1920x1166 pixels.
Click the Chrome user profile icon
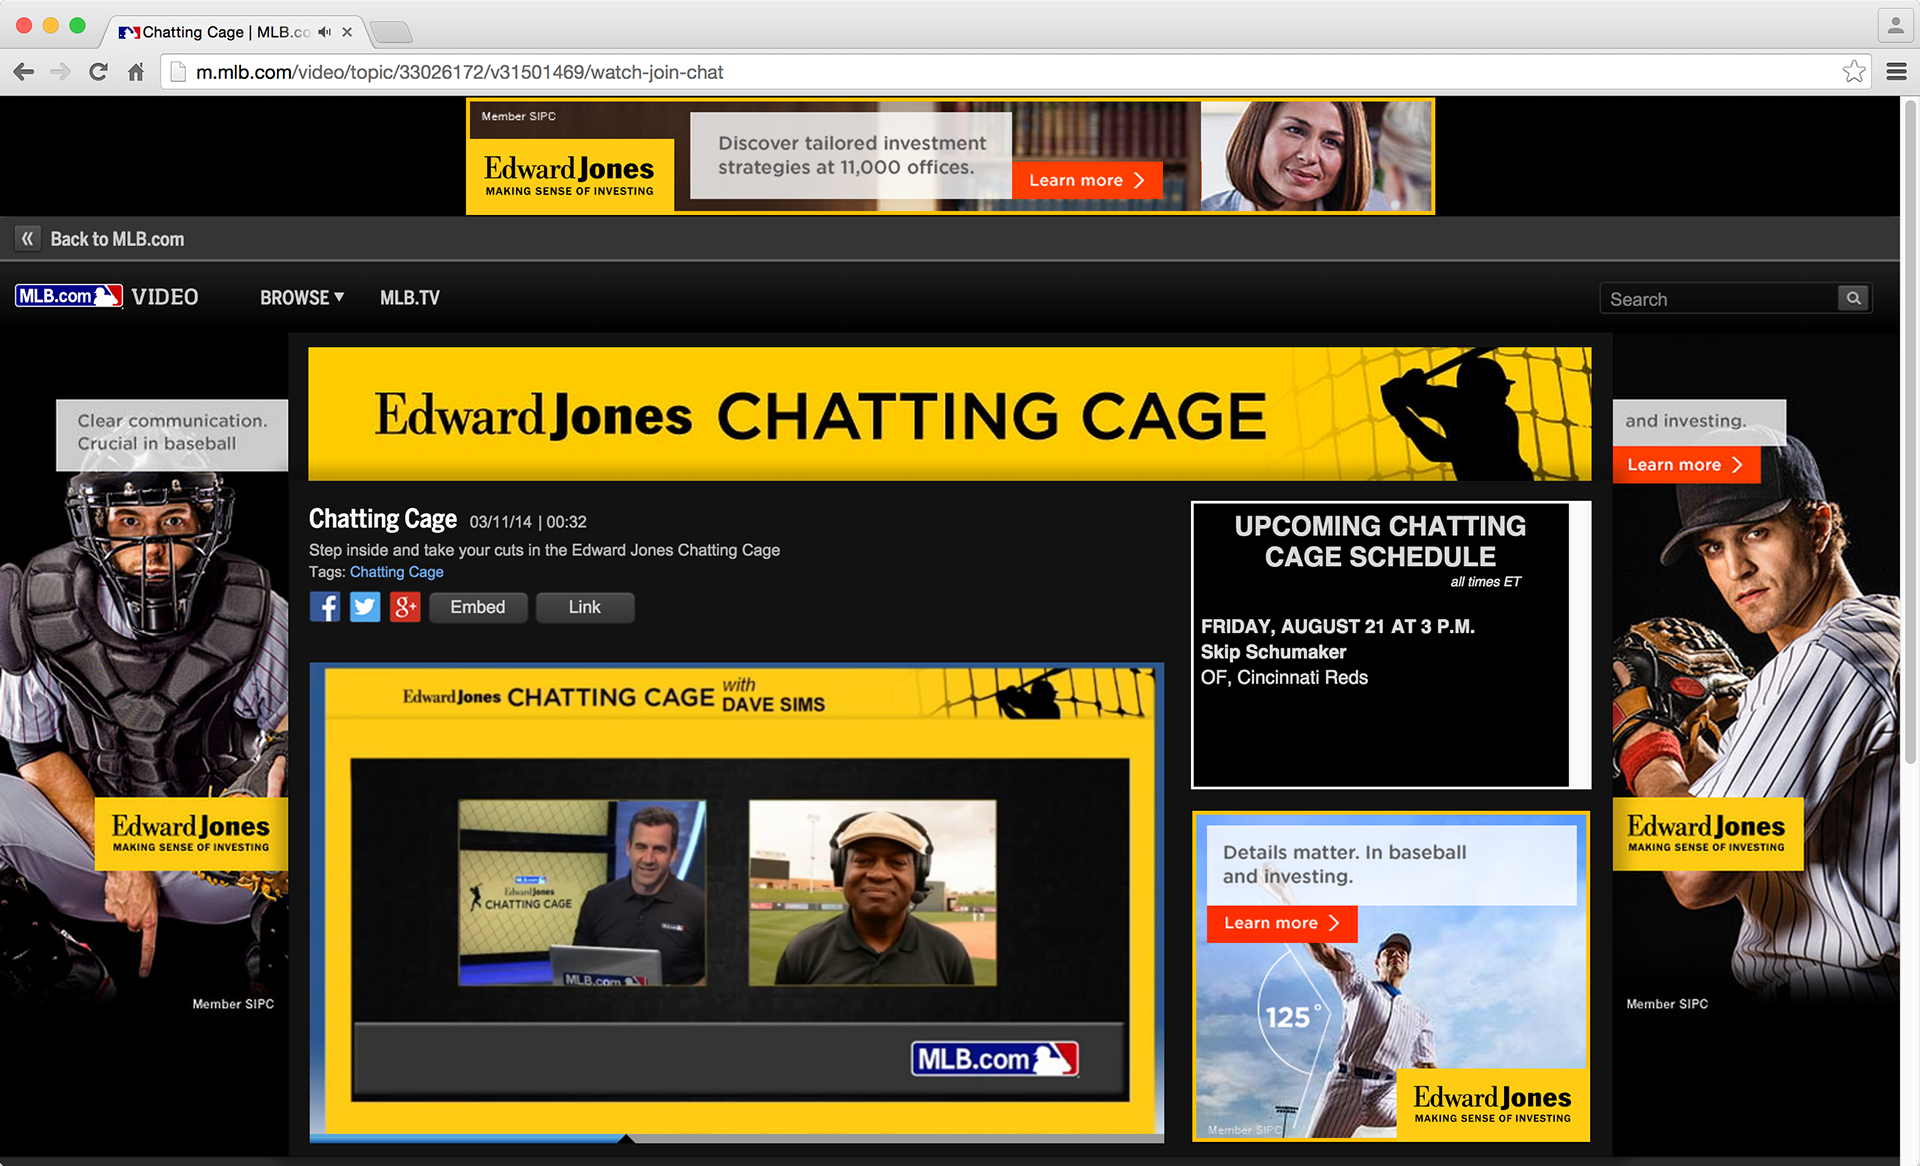(x=1895, y=26)
